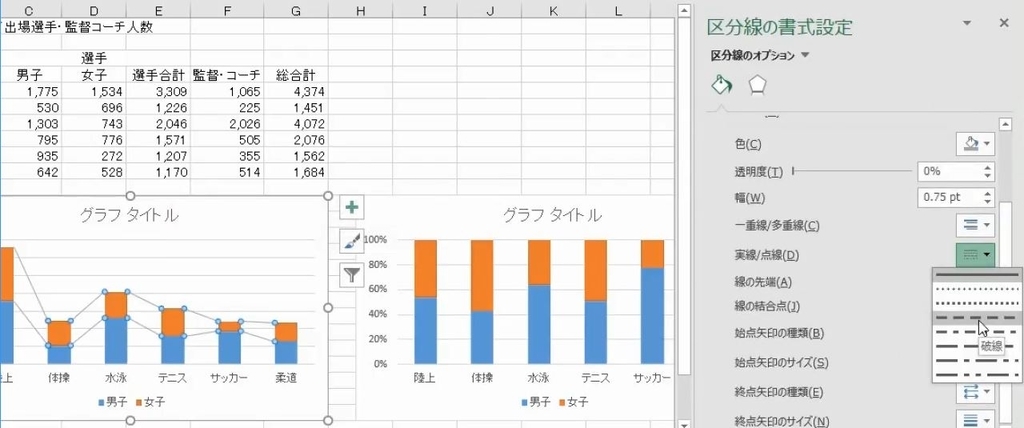Click the 100% axis label in the right chart
The image size is (1024, 428).
click(376, 240)
